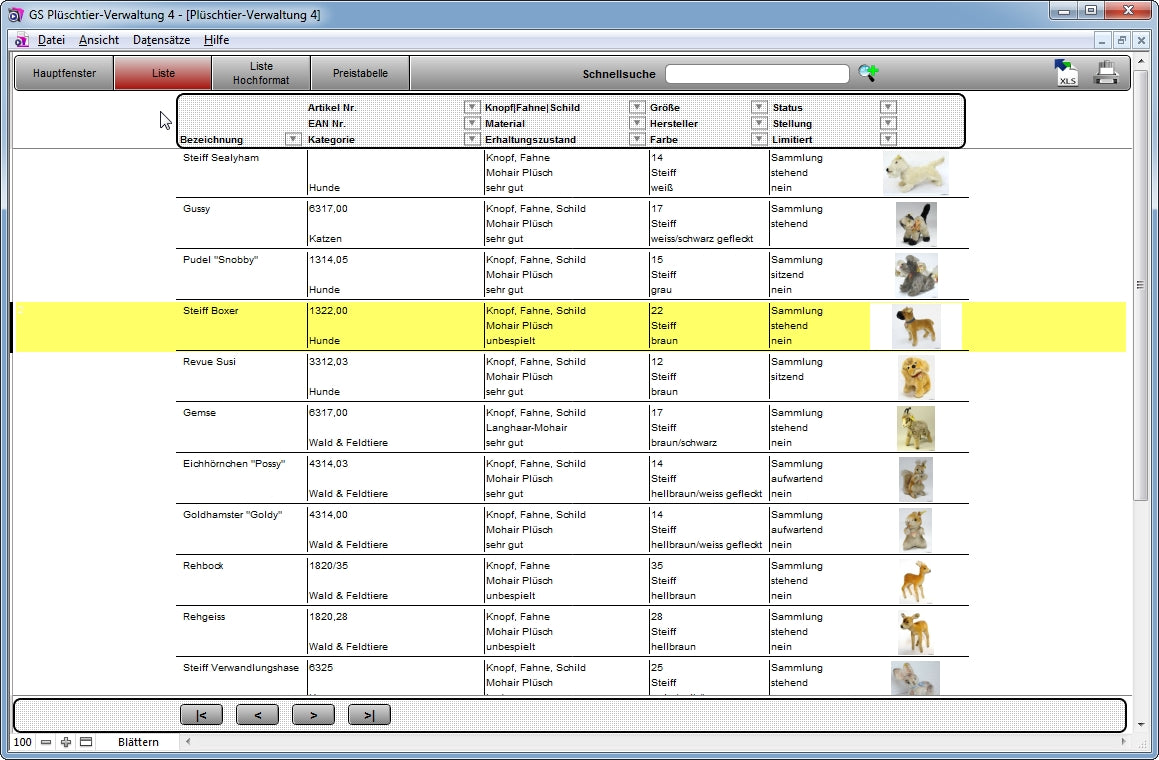
Task: Open the Ansicht menu
Action: [x=99, y=40]
